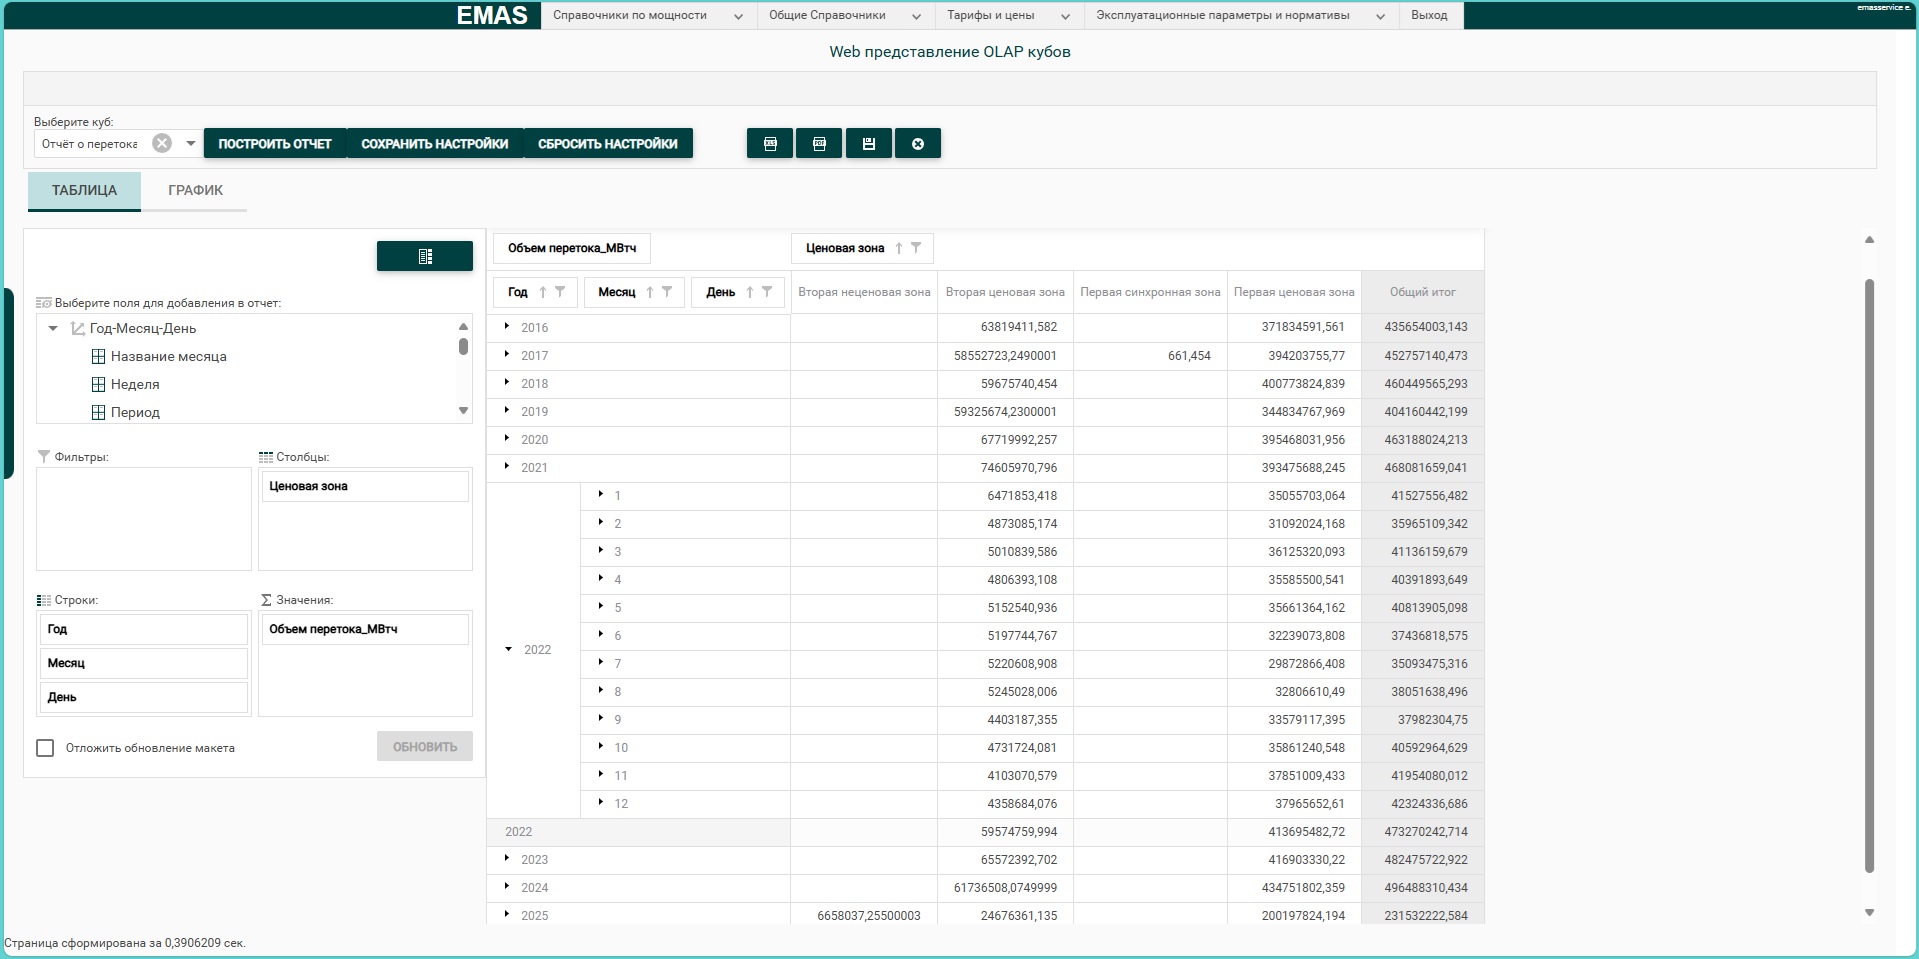Image resolution: width=1919 pixels, height=959 pixels.
Task: Collapse the expanded 2022 year row
Action: point(508,649)
